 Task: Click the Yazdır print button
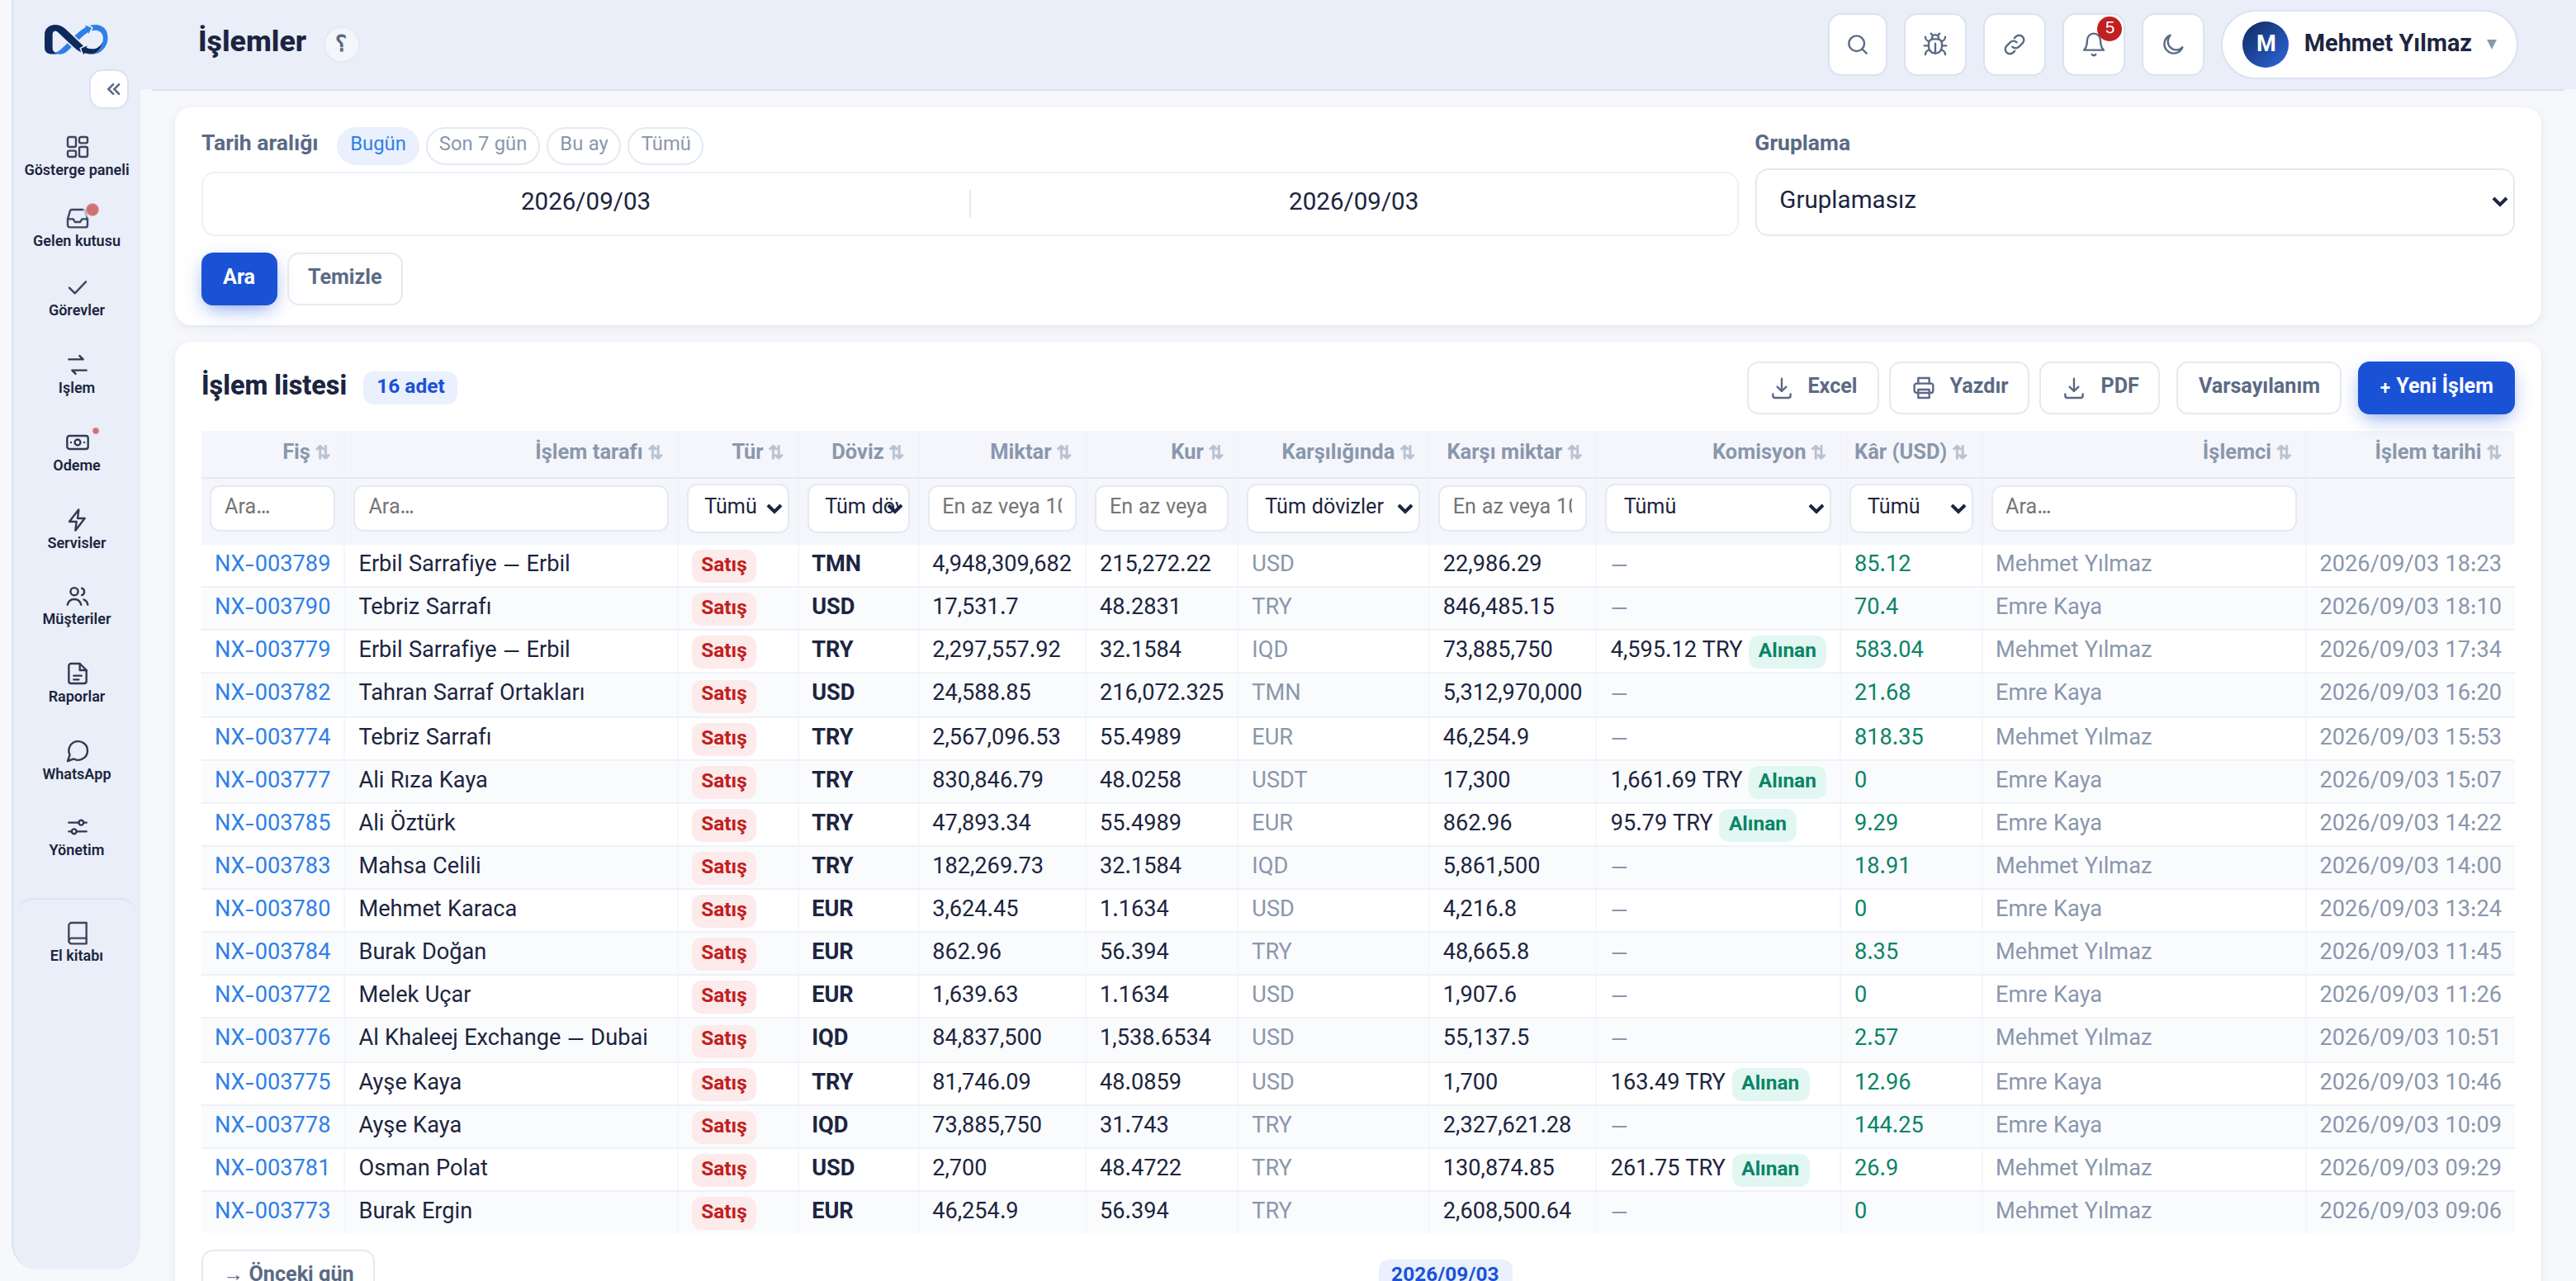[1959, 387]
